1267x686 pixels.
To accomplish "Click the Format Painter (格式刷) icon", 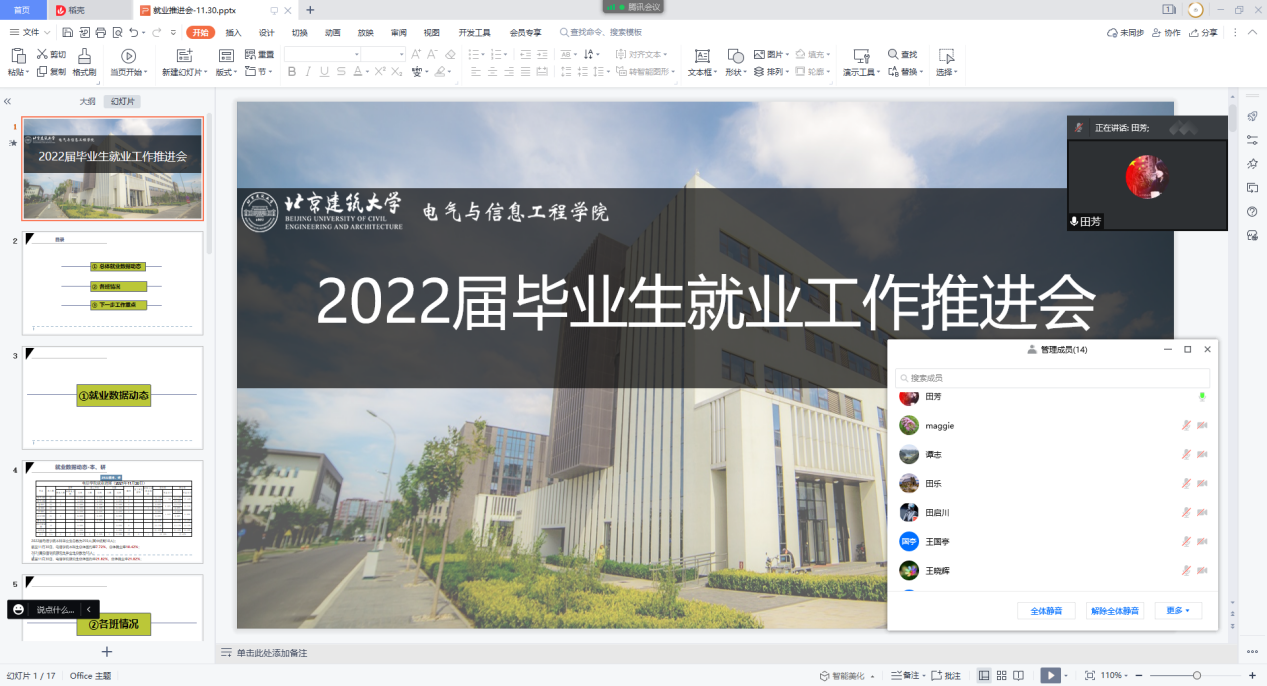I will click(x=84, y=56).
